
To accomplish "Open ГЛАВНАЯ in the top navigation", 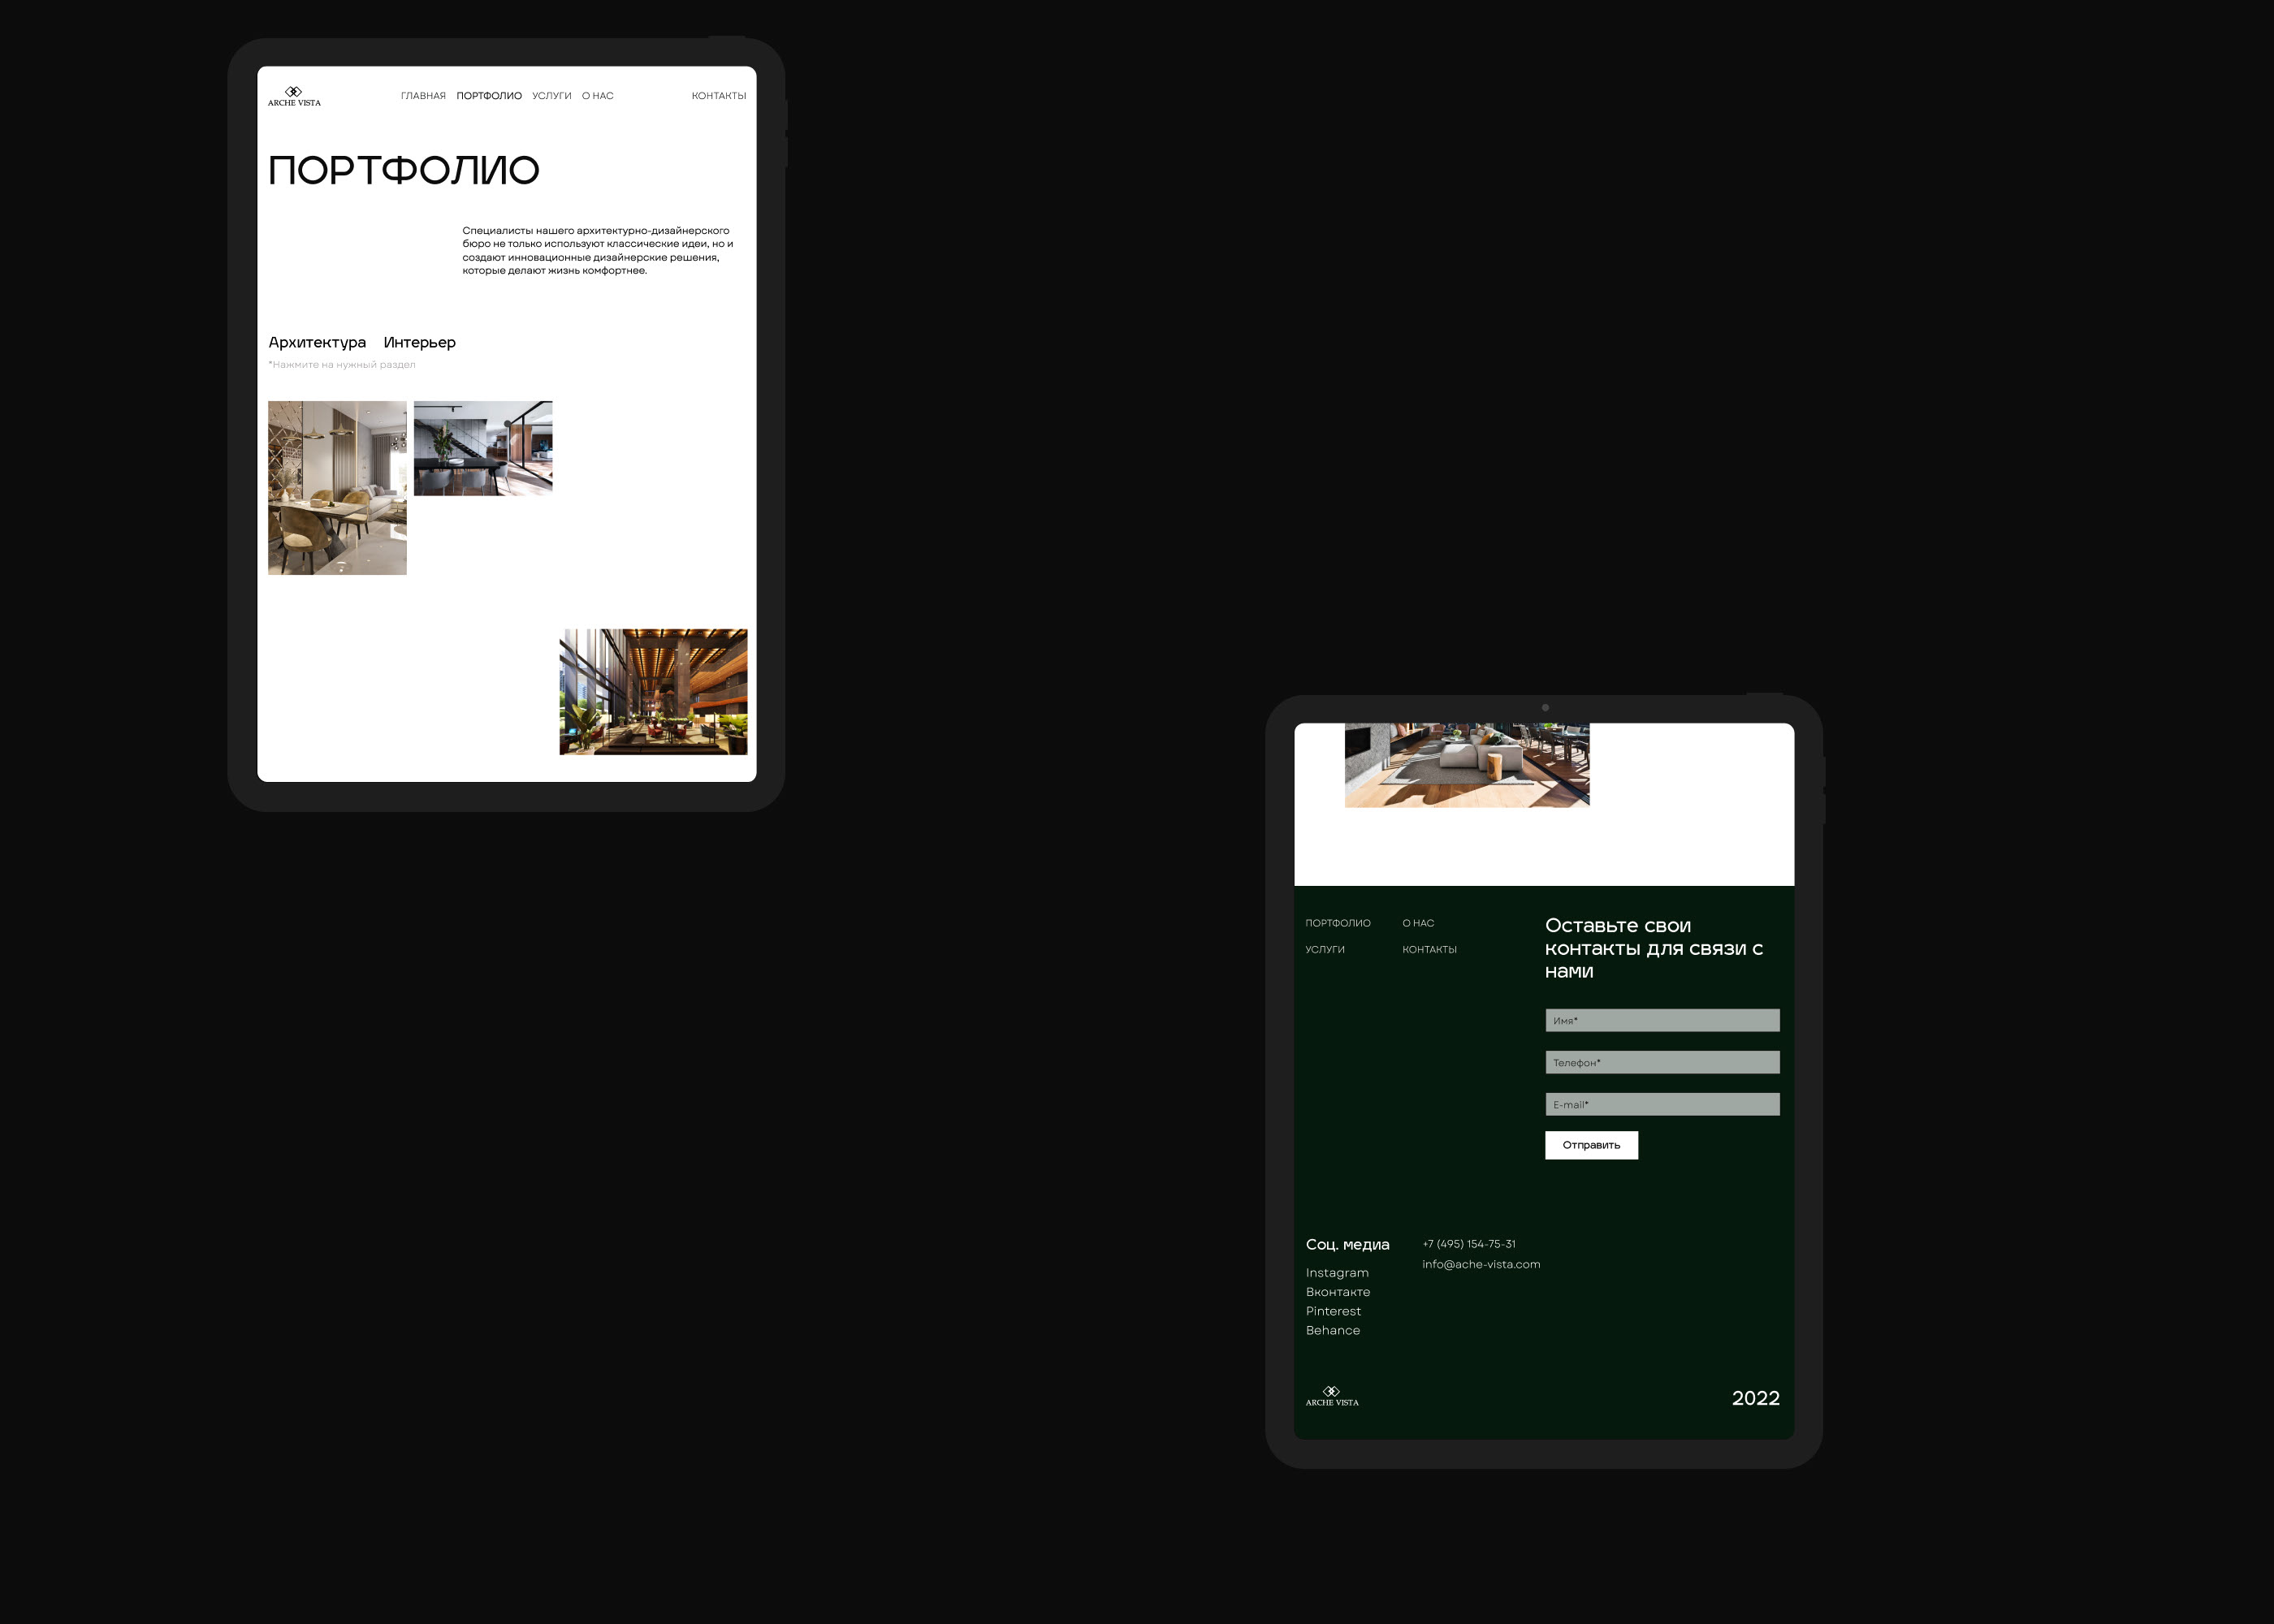I will tap(423, 96).
